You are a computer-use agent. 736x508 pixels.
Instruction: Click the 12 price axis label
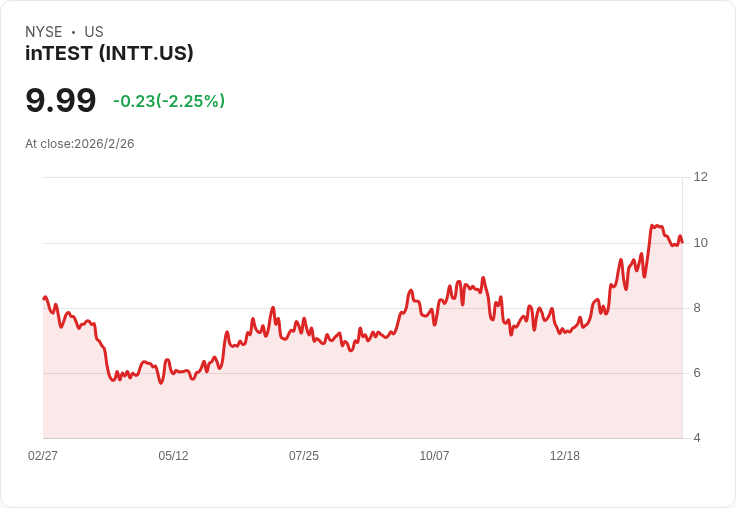click(700, 177)
